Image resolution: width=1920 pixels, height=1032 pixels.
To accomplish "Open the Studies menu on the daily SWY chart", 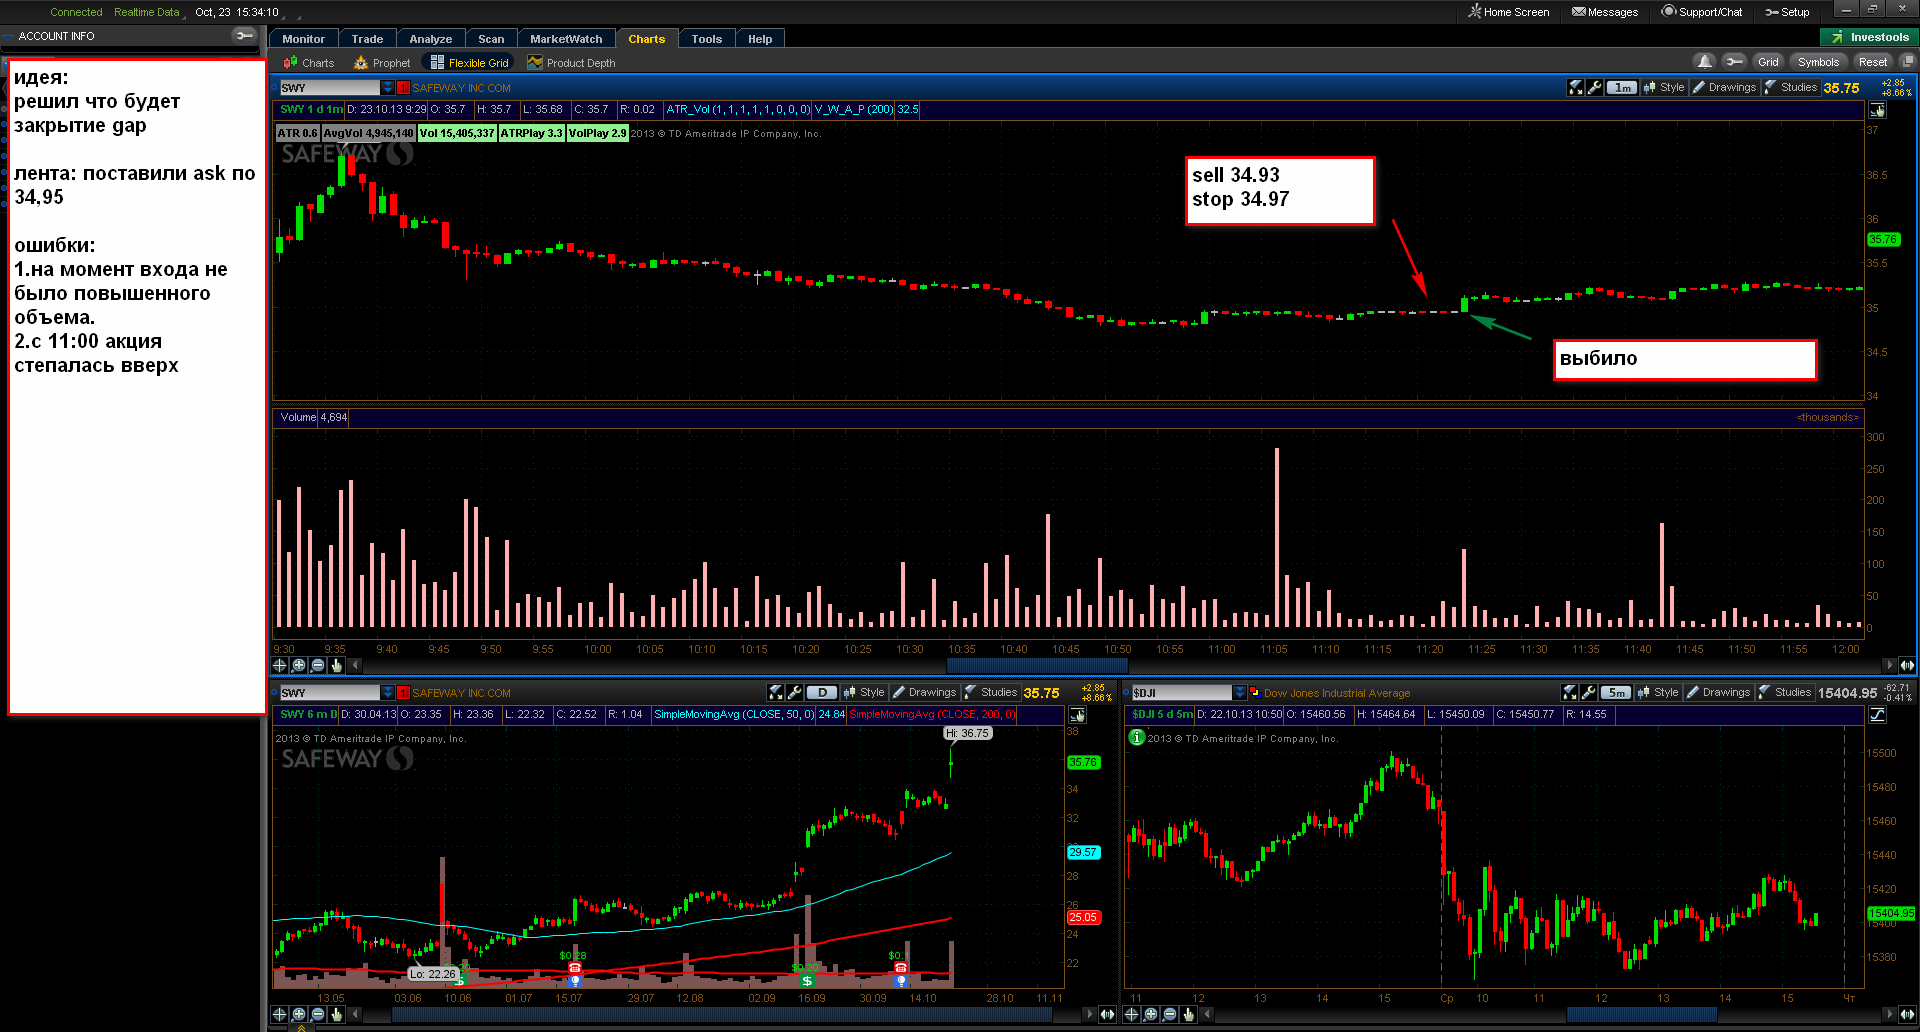I will pos(991,692).
